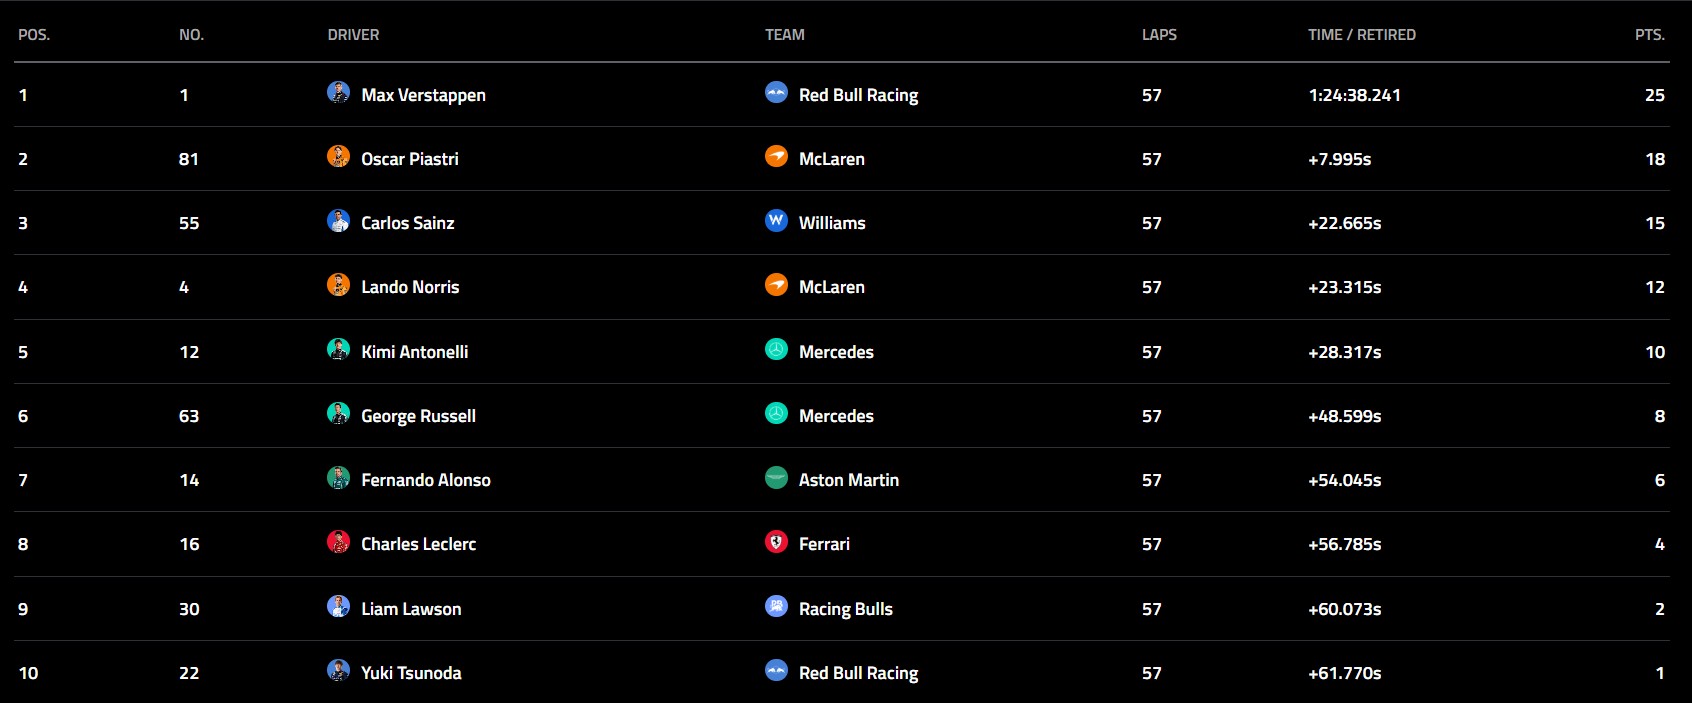Click the PTS. column header
The height and width of the screenshot is (703, 1692).
tap(1649, 35)
